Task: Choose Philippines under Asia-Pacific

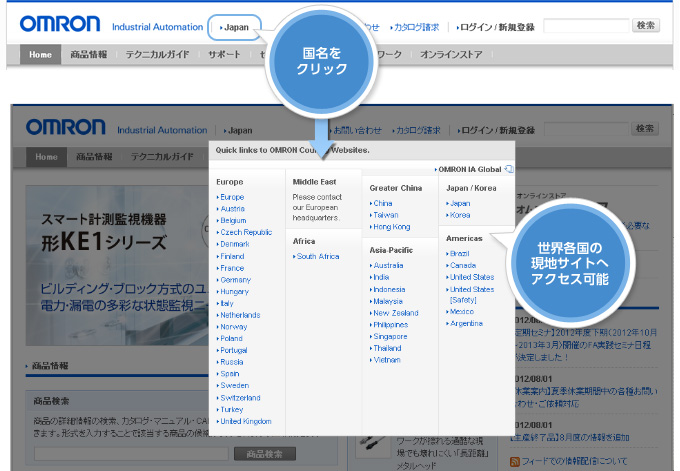Action: coord(389,324)
